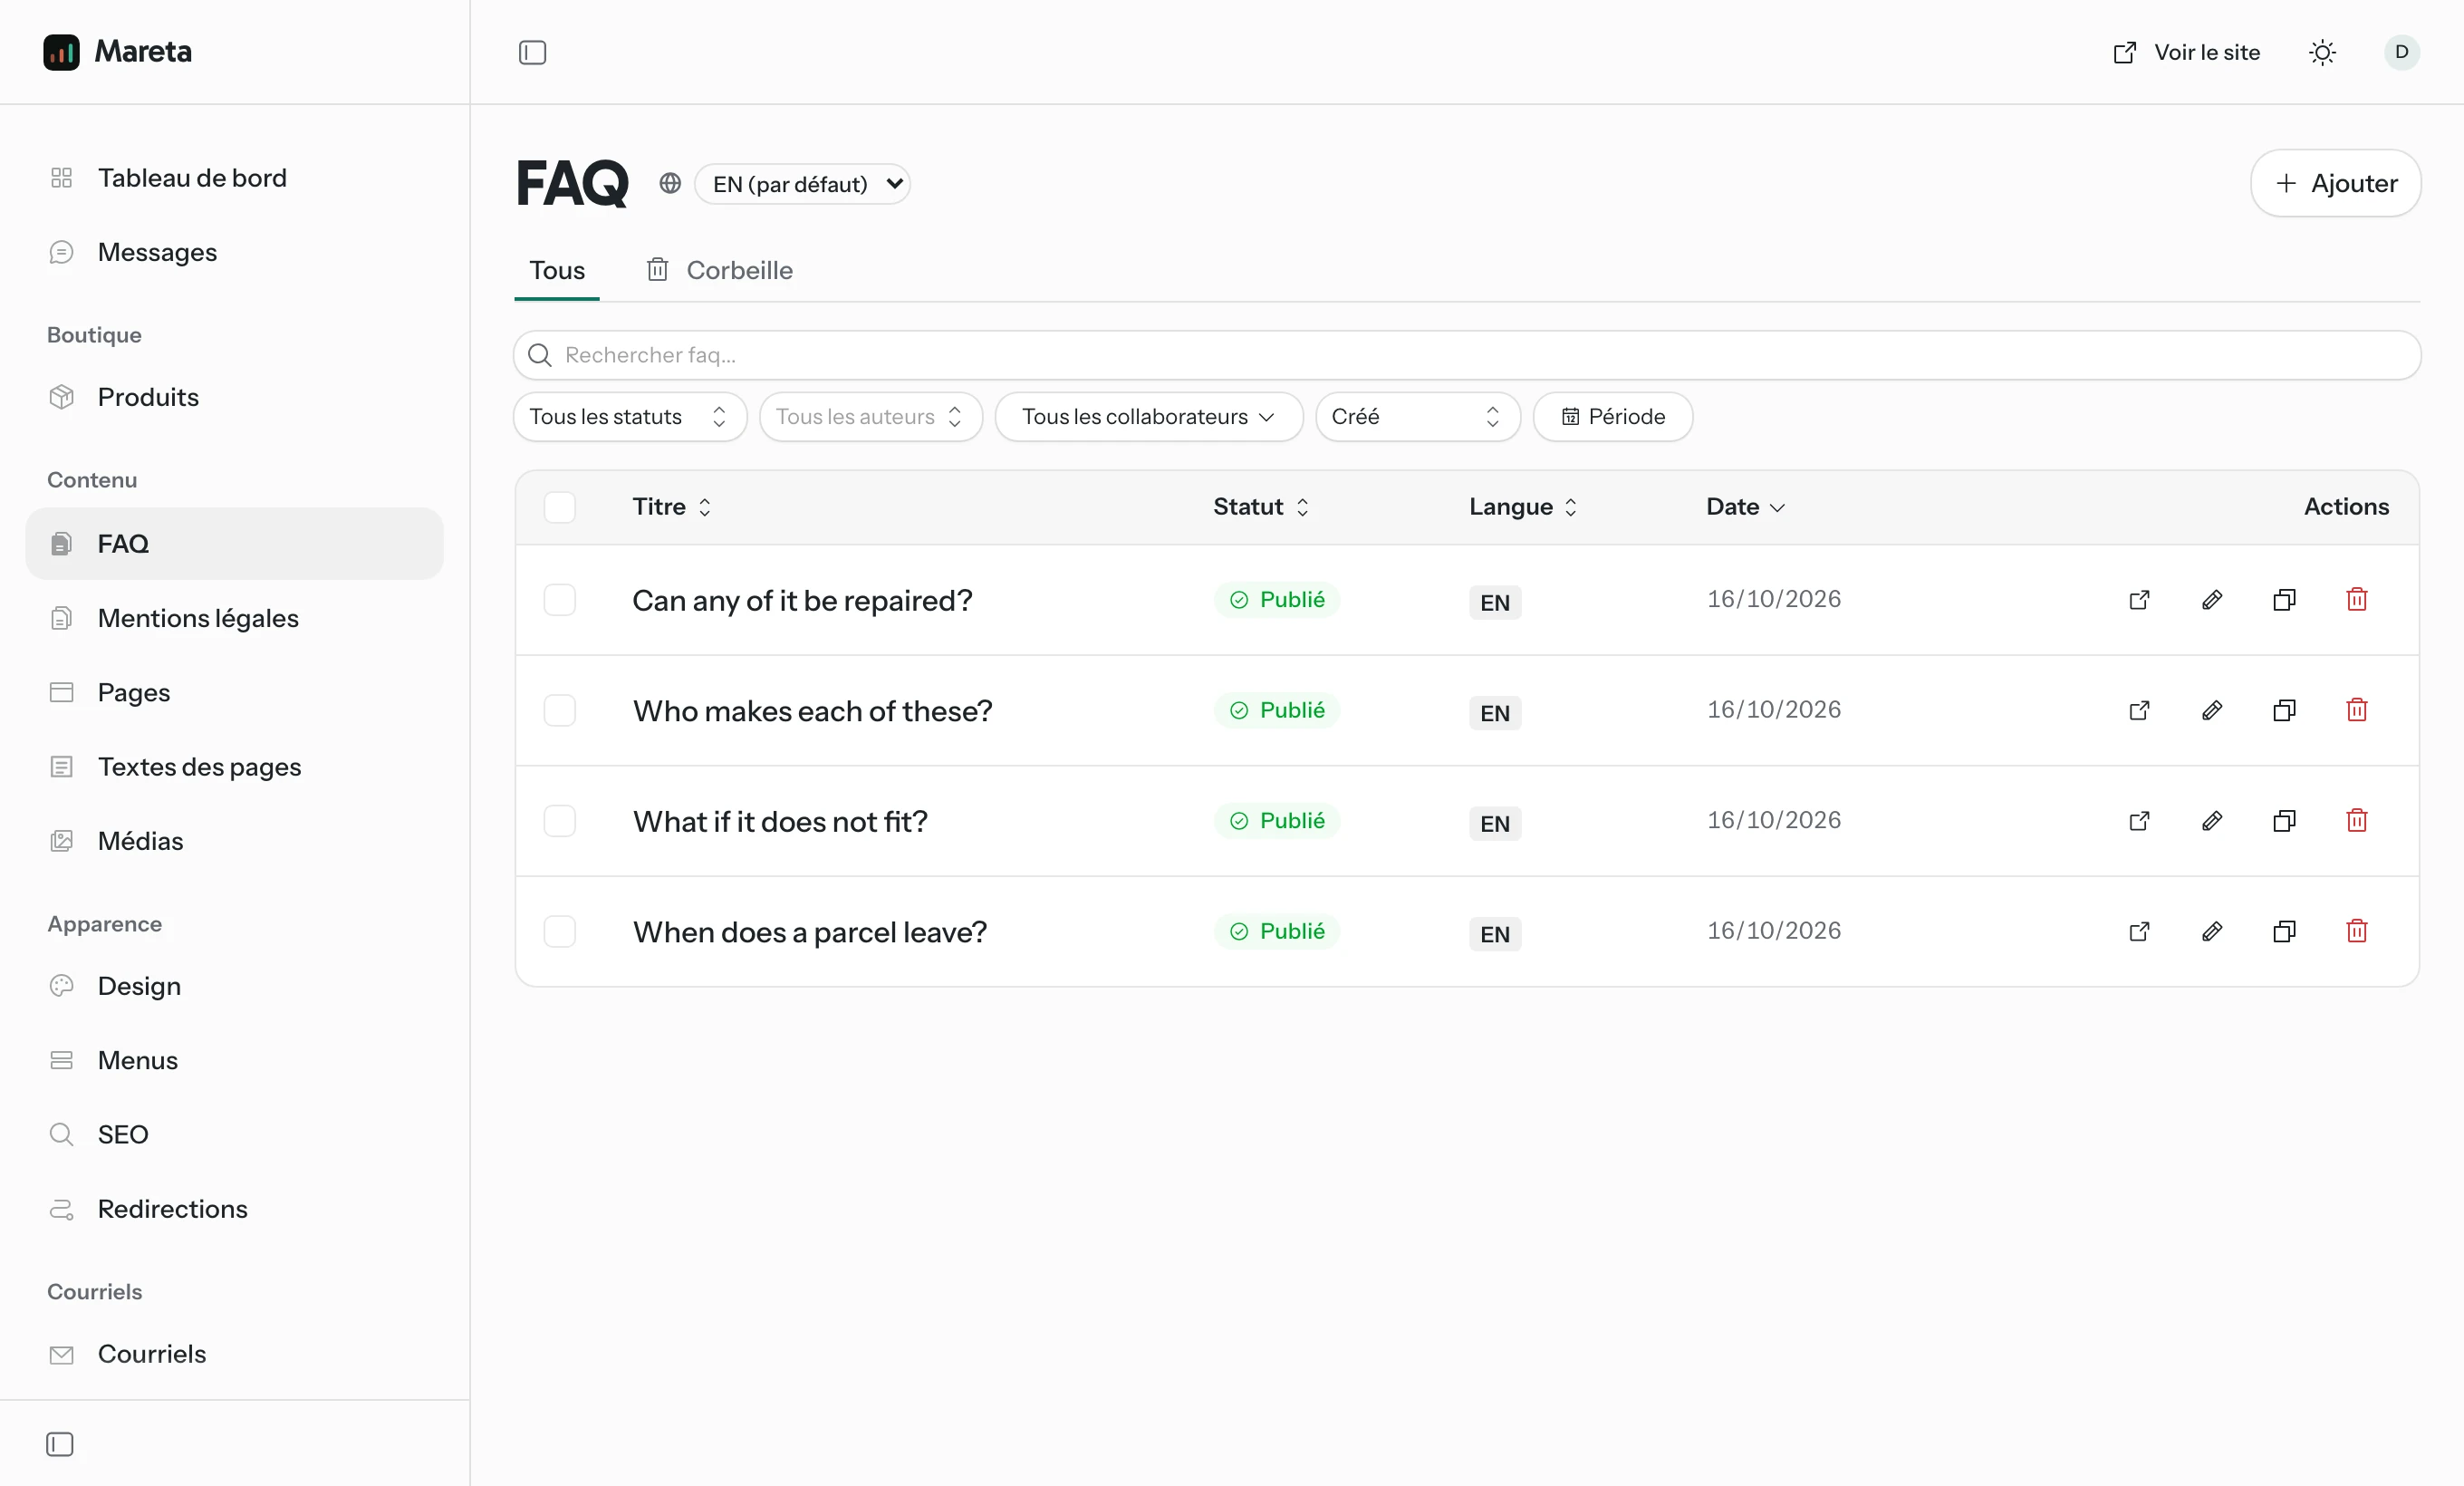Switch to the Corbeille tab
Viewport: 2464px width, 1486px height.
pyautogui.click(x=720, y=270)
